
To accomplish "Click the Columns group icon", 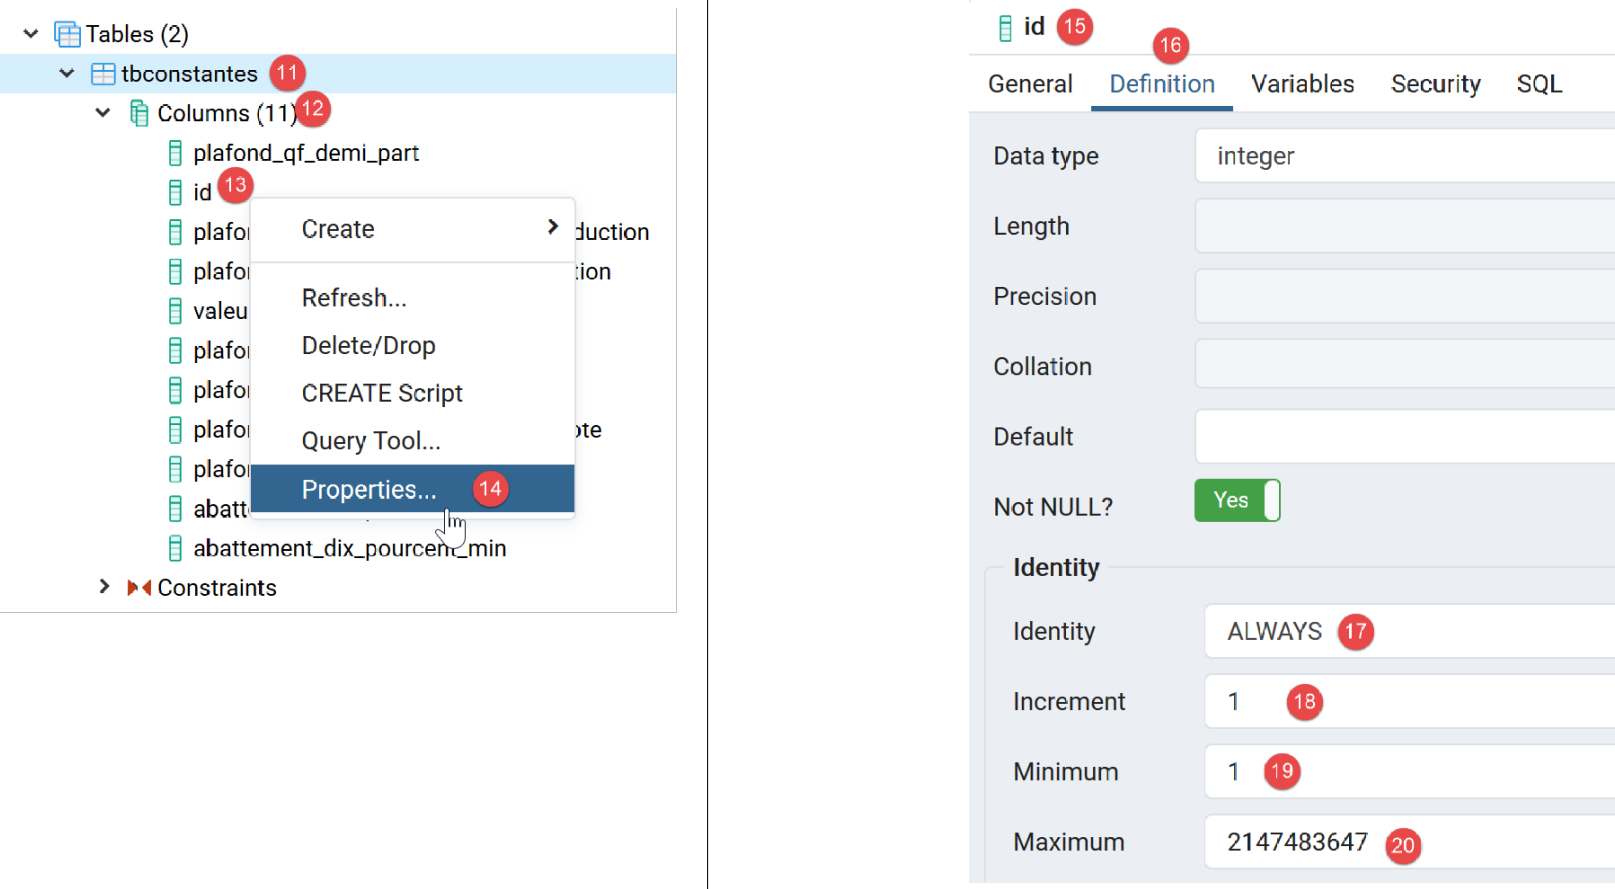I will 139,114.
